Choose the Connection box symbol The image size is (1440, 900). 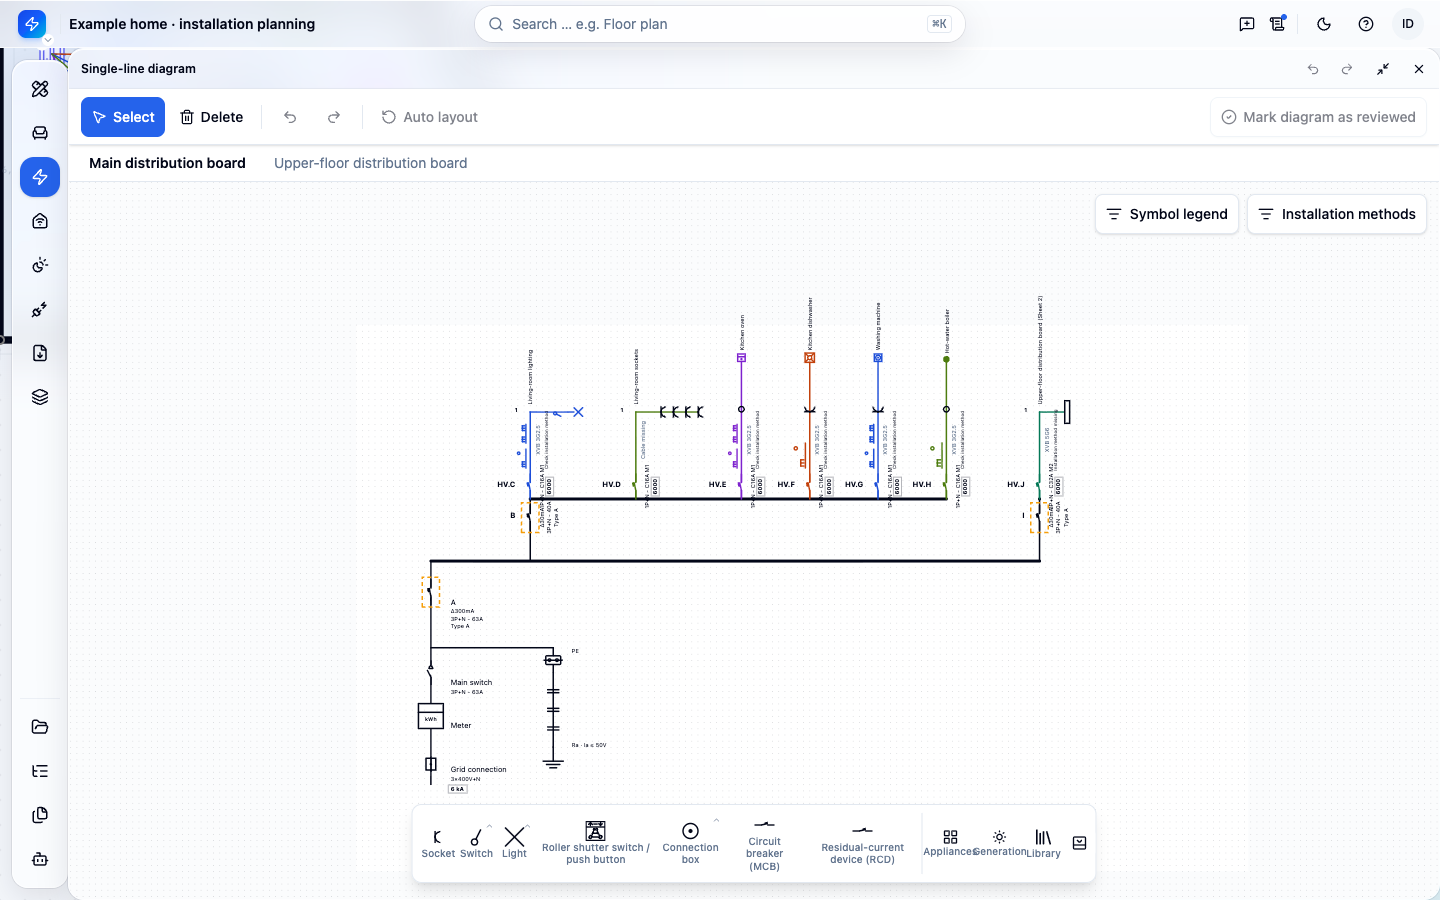690,843
